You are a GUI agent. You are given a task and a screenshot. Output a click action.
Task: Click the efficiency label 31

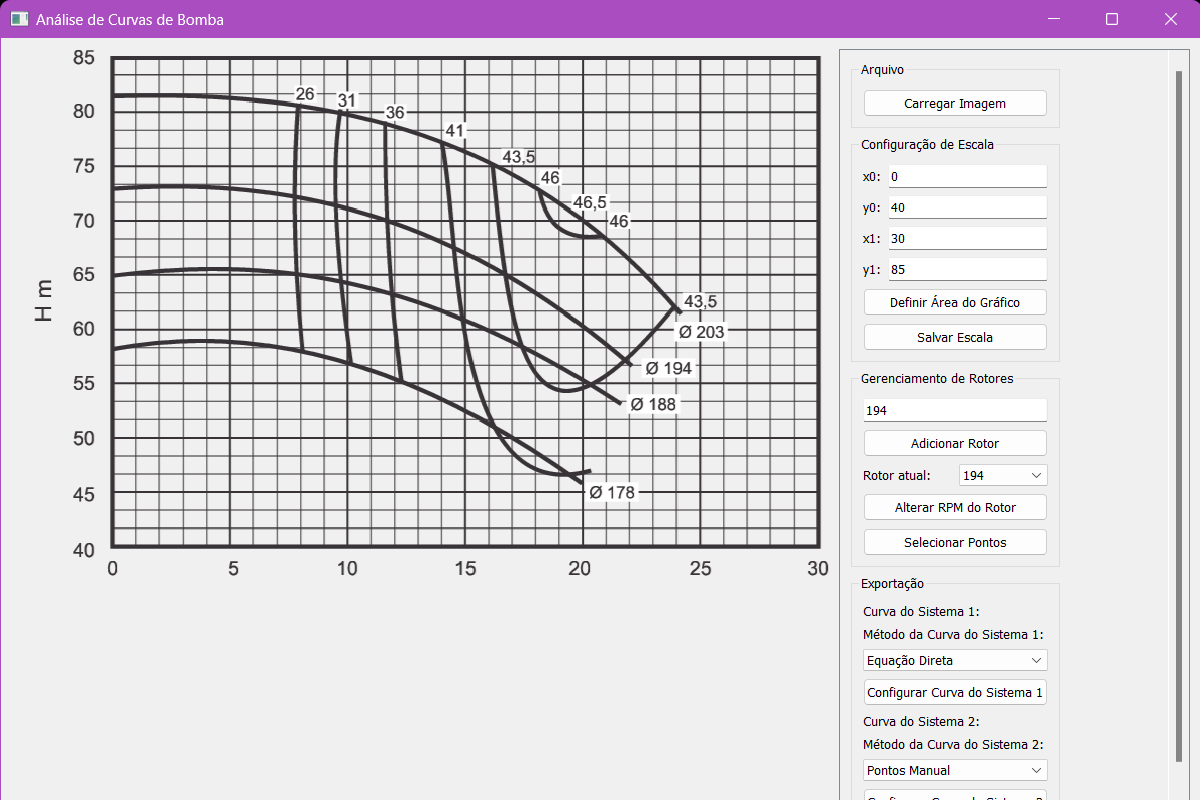pos(347,100)
